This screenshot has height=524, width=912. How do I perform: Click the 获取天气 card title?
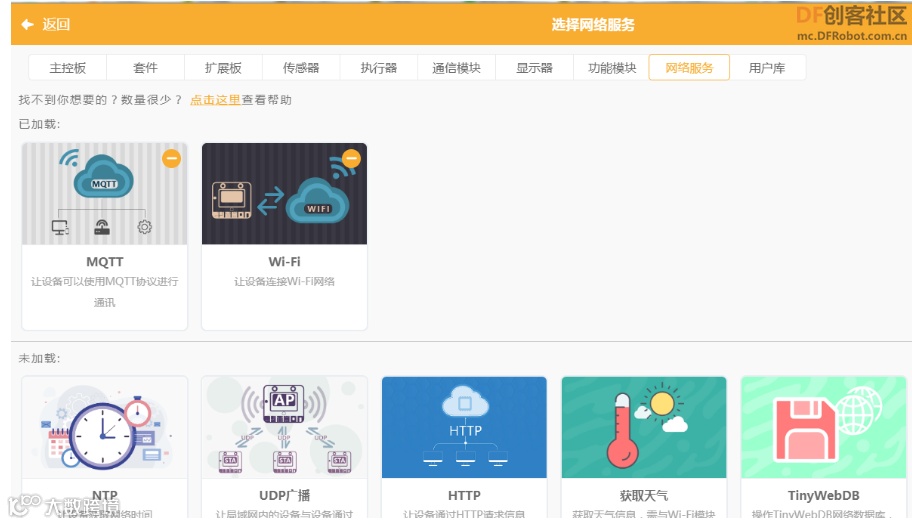pyautogui.click(x=644, y=496)
